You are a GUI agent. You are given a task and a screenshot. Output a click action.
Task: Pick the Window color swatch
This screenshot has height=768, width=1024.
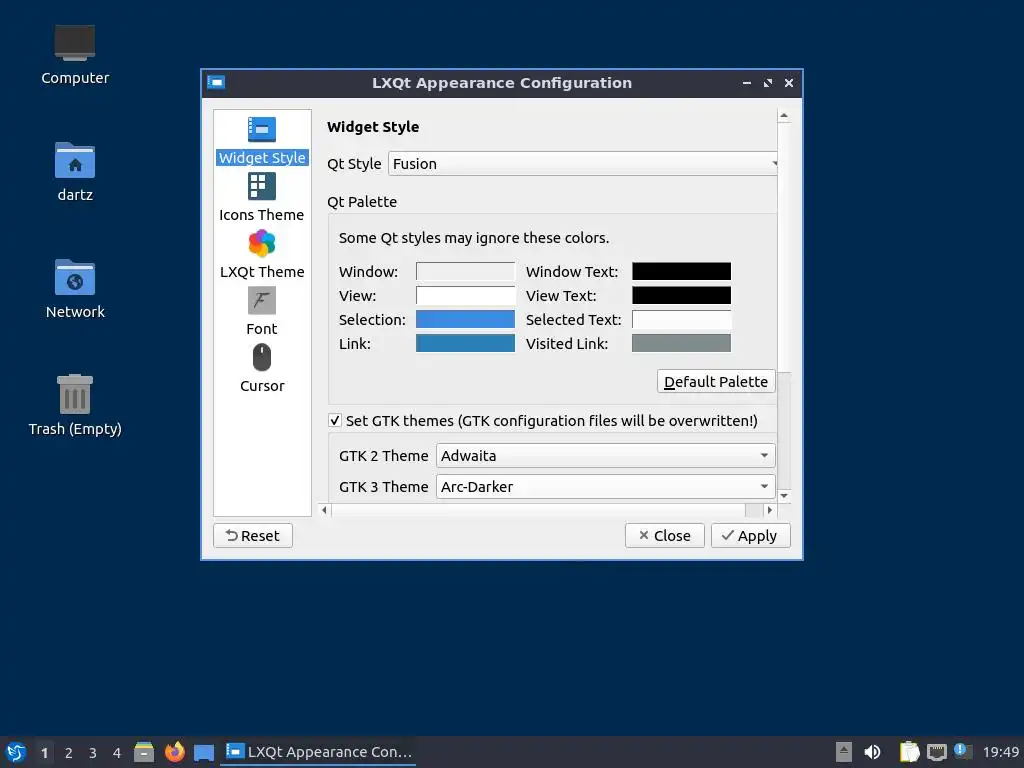[465, 272]
